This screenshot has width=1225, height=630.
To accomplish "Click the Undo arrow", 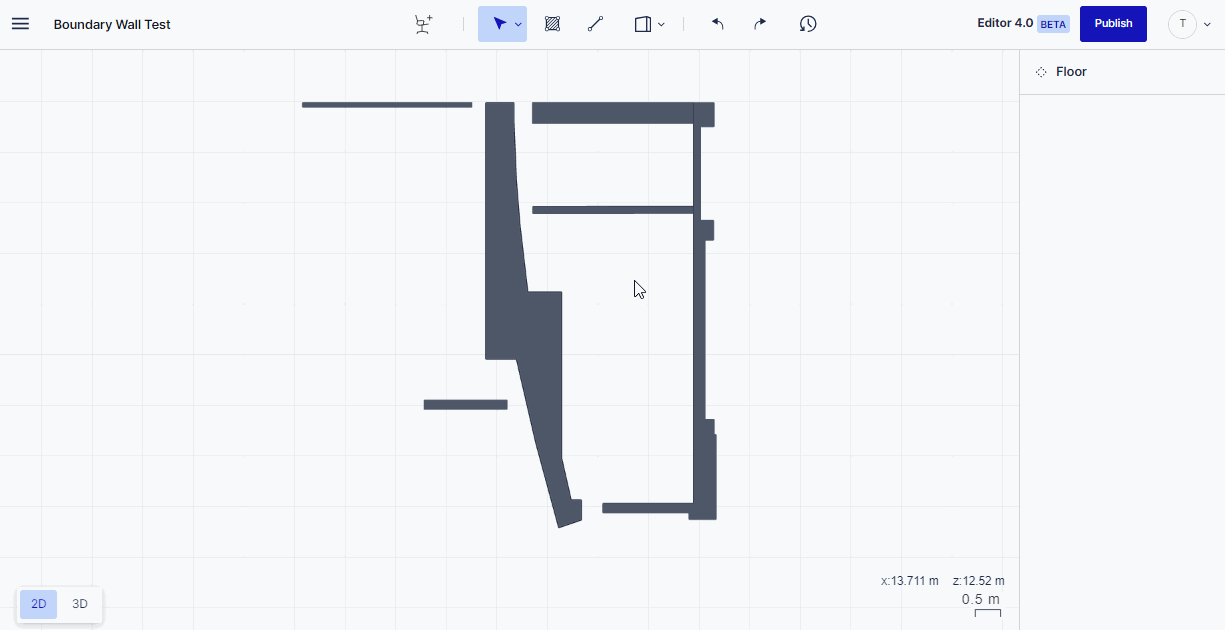I will (717, 23).
